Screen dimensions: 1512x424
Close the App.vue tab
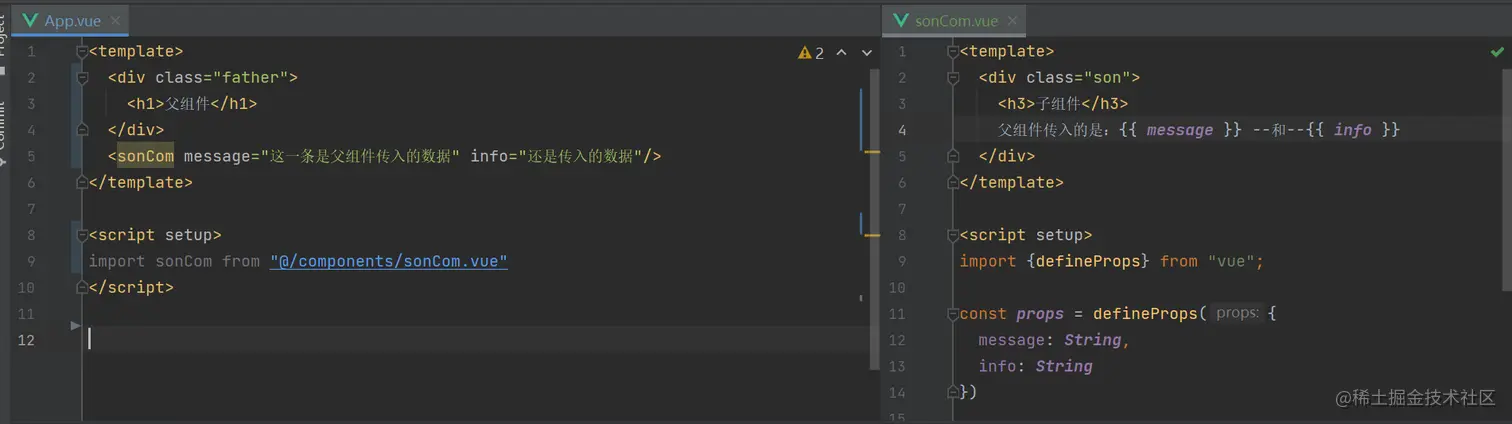point(114,21)
